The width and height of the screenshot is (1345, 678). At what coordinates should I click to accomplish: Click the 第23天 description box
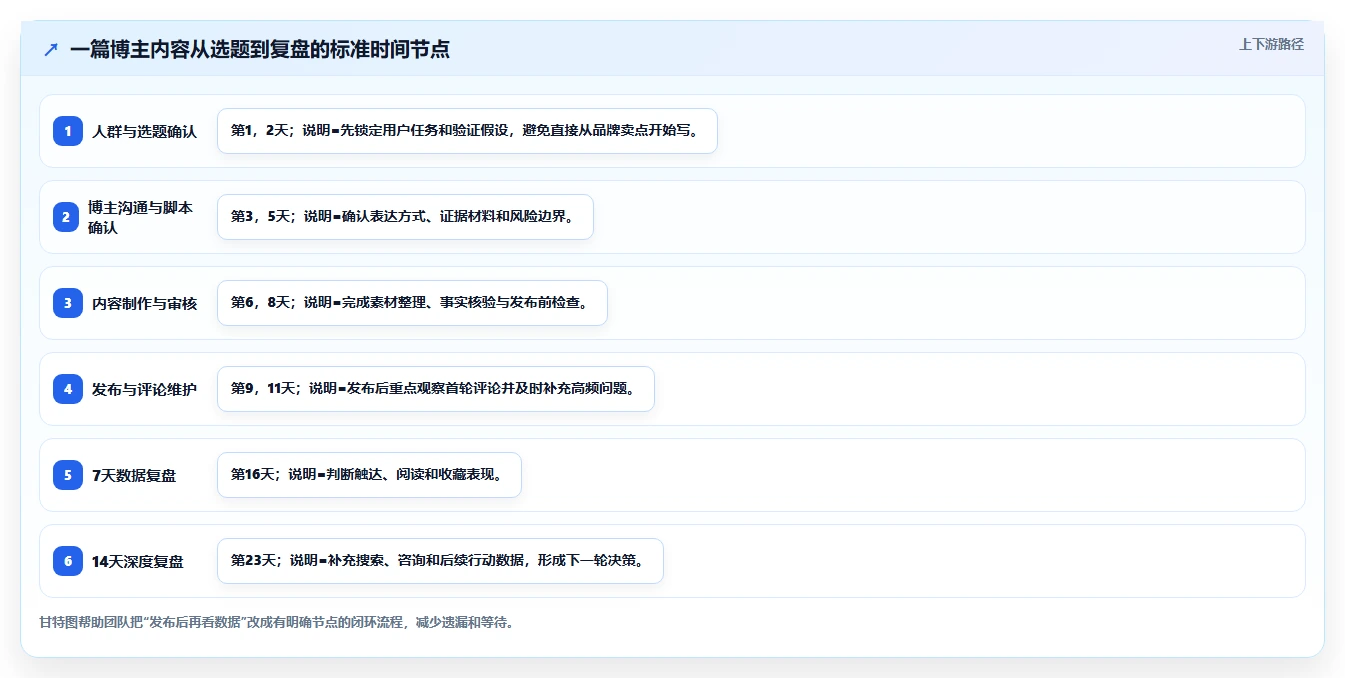440,561
